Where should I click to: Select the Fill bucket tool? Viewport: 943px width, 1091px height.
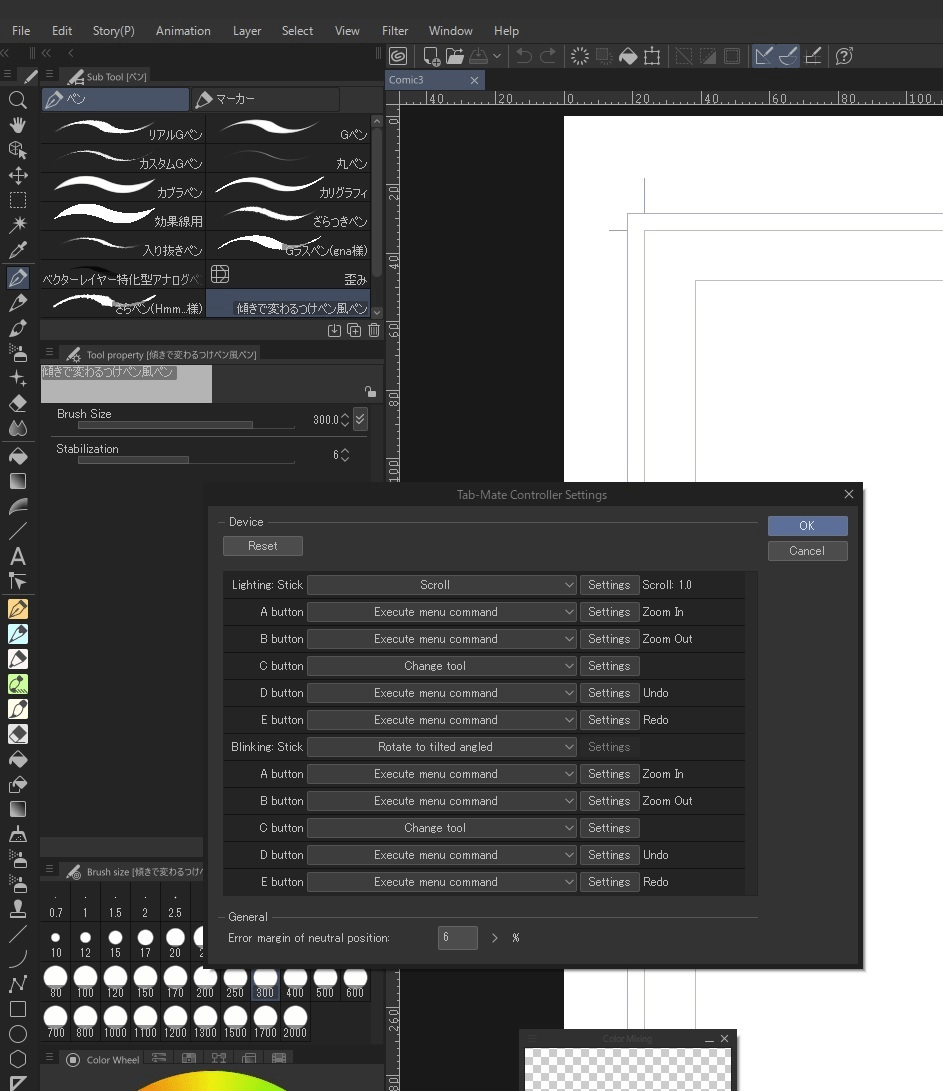(16, 455)
